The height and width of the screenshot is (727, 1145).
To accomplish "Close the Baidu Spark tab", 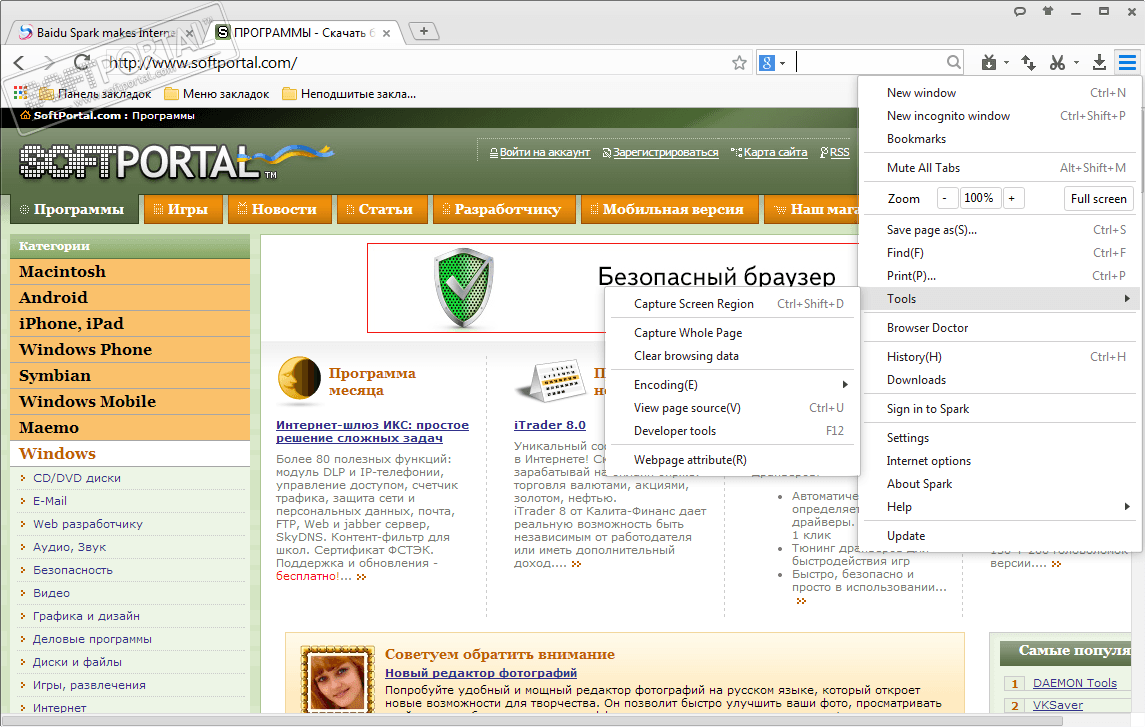I will click(189, 33).
